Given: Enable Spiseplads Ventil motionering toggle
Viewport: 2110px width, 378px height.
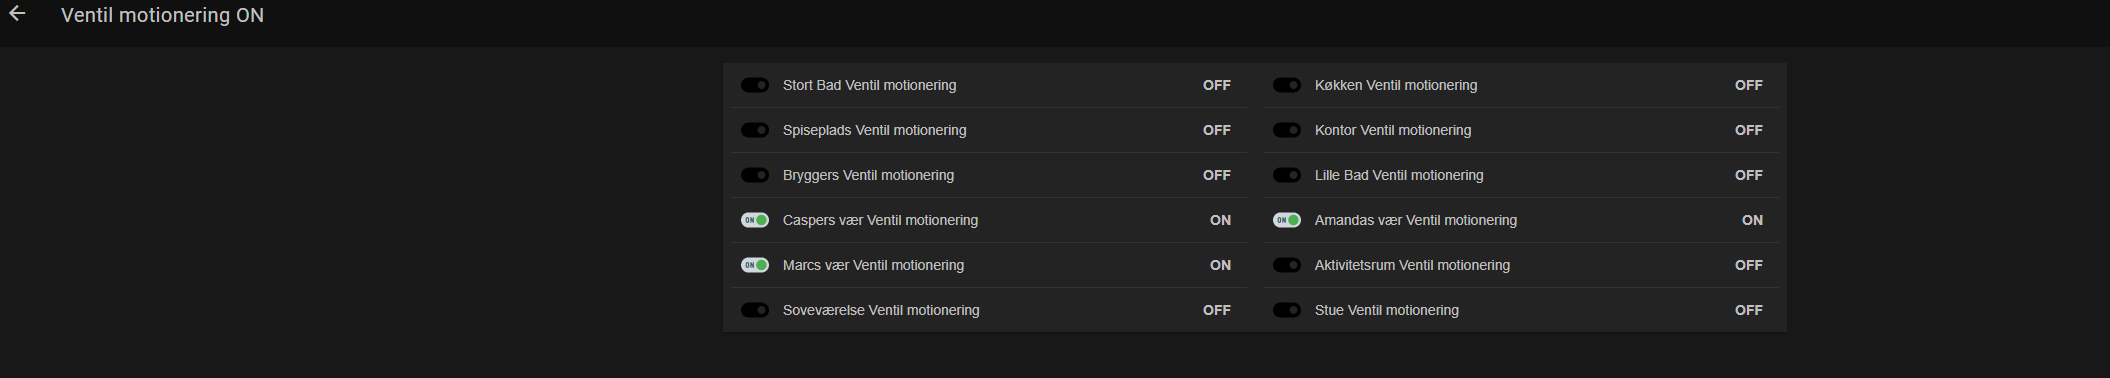Looking at the screenshot, I should point(755,130).
